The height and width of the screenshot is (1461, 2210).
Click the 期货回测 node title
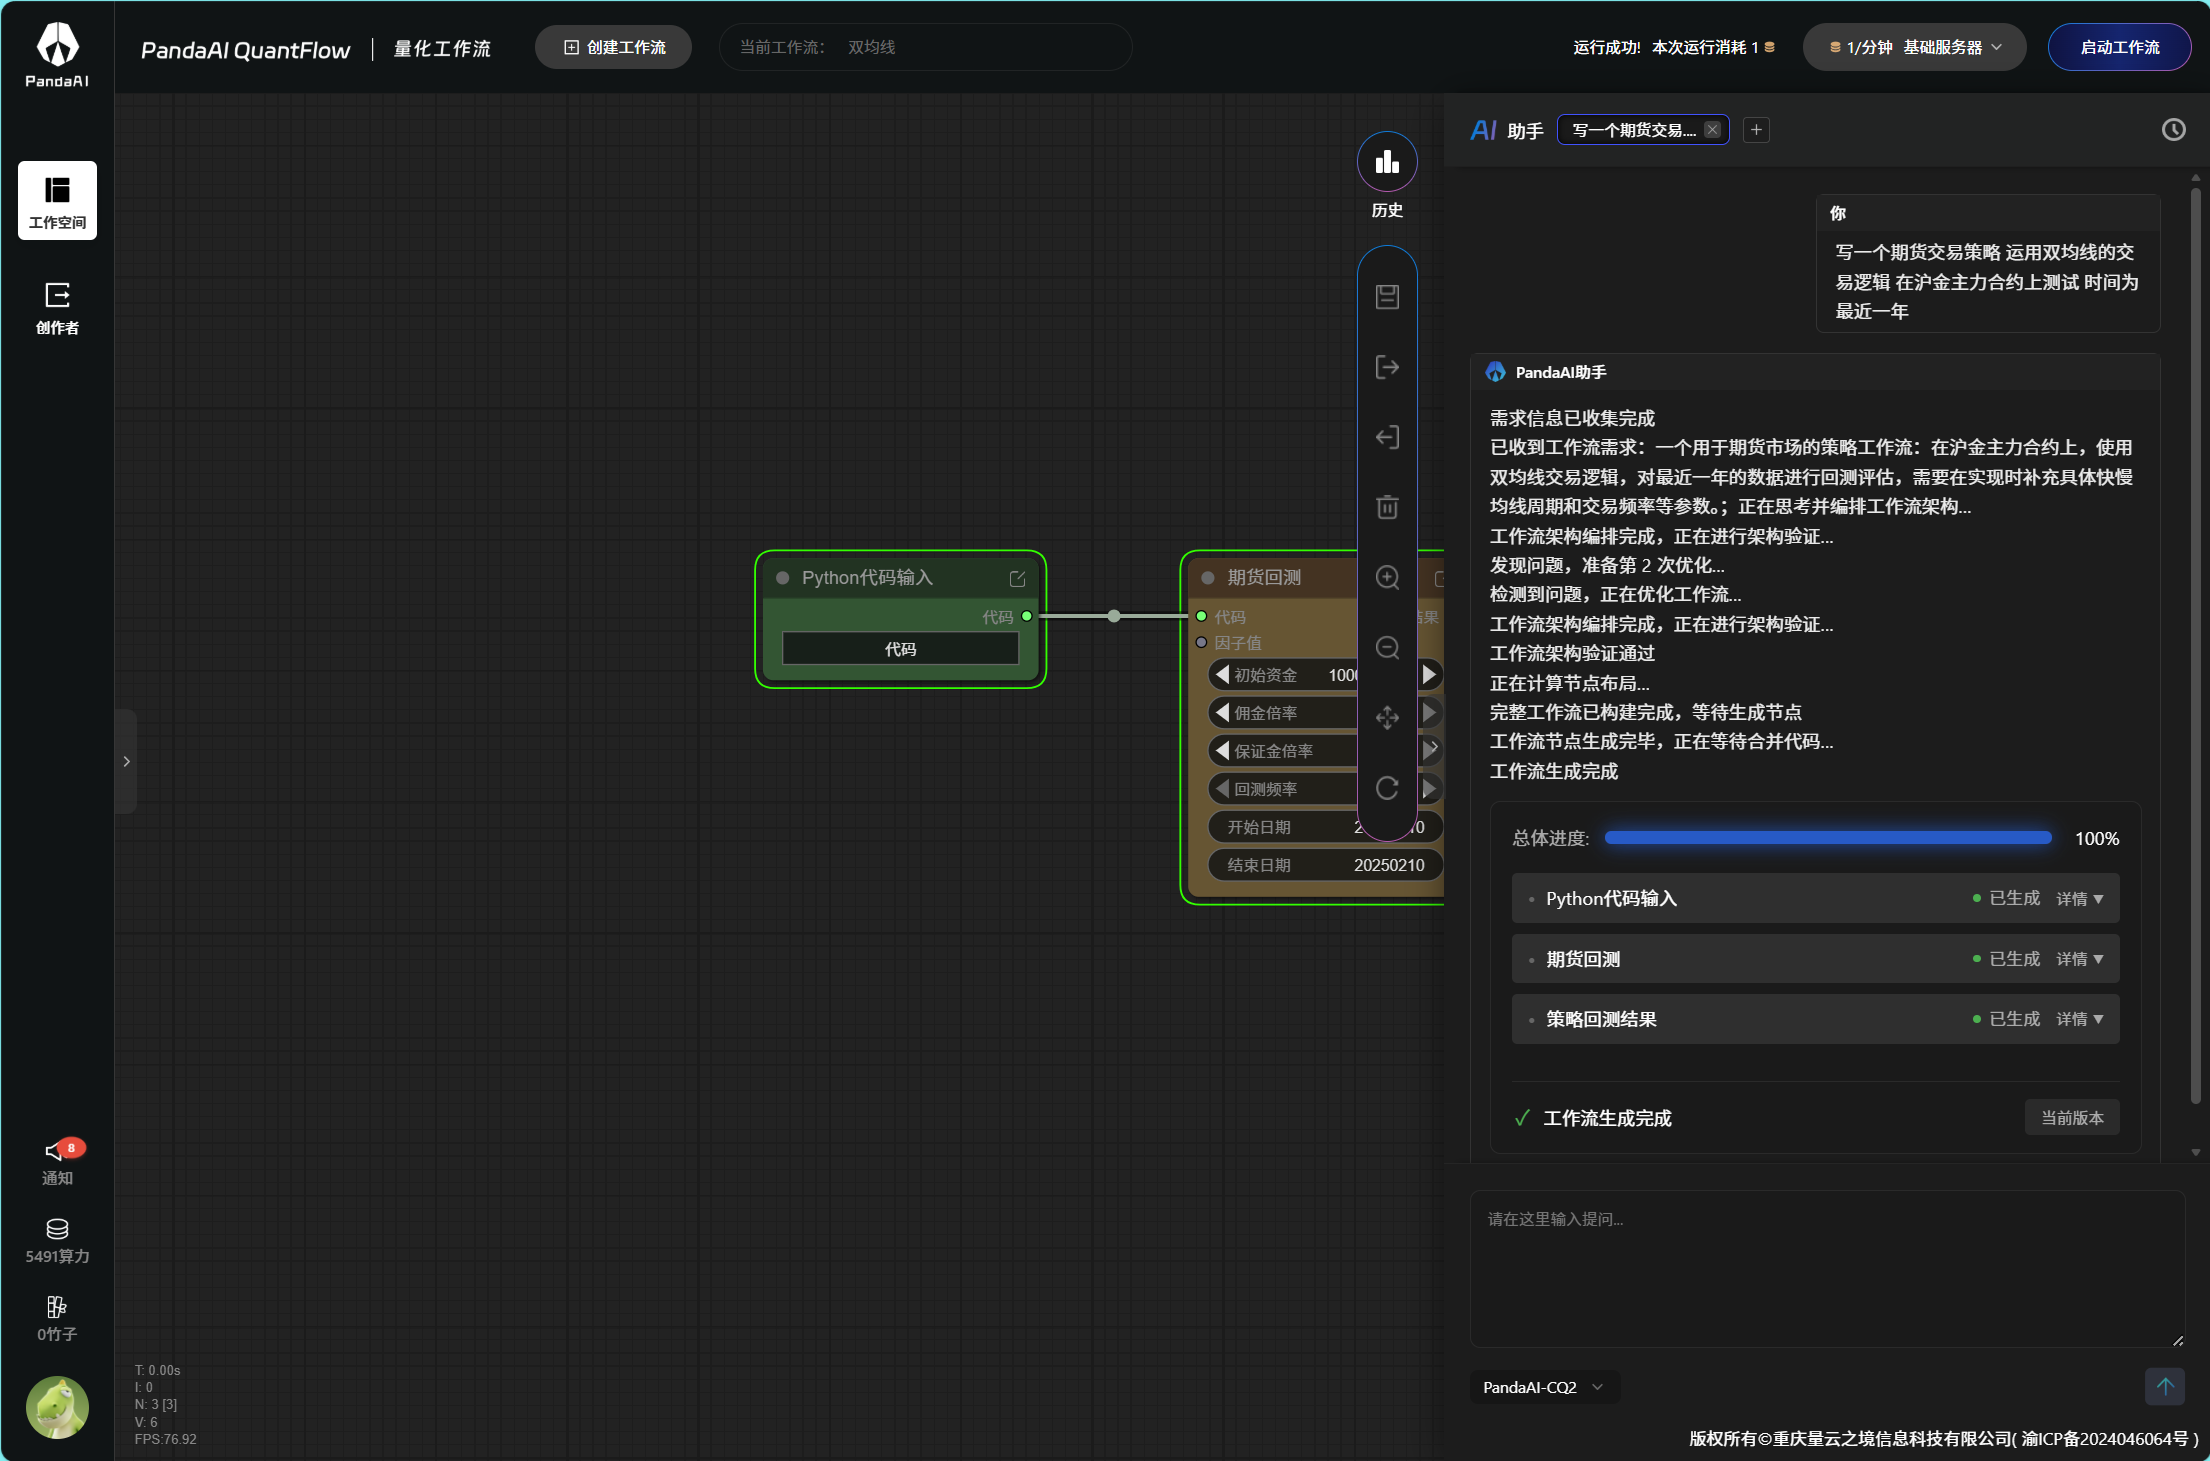[1264, 578]
